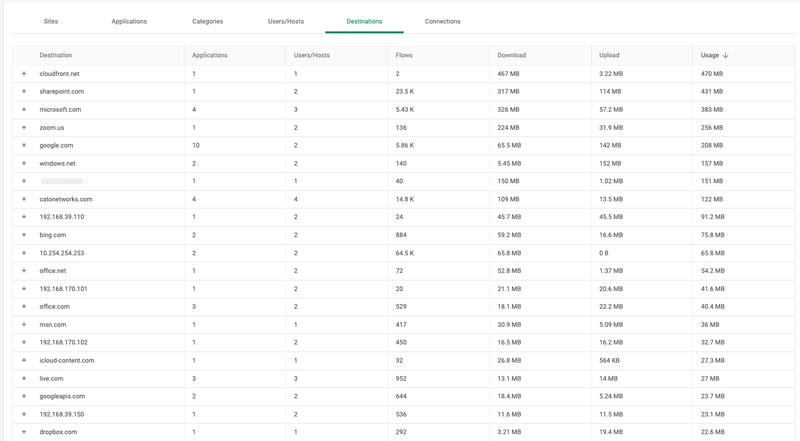Sort by the Users/Hosts column header
Screen dimensions: 800x441
tap(312, 55)
